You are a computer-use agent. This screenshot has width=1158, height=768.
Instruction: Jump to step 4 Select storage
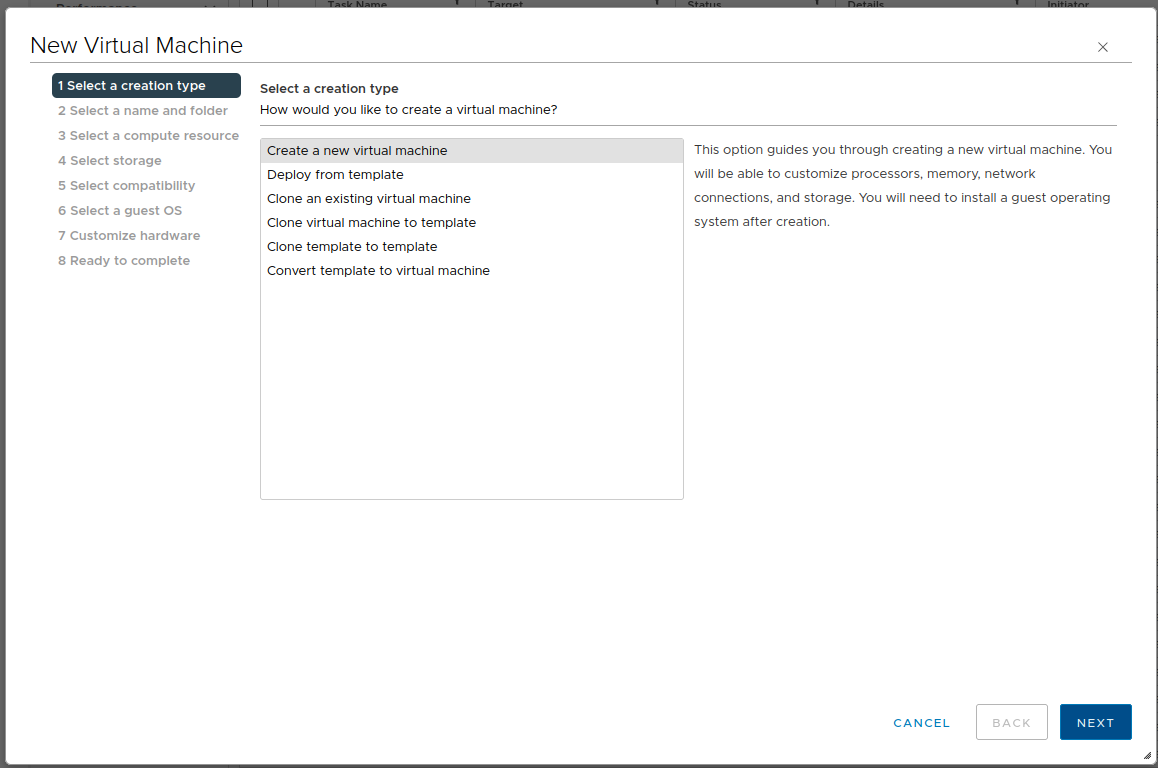(110, 161)
